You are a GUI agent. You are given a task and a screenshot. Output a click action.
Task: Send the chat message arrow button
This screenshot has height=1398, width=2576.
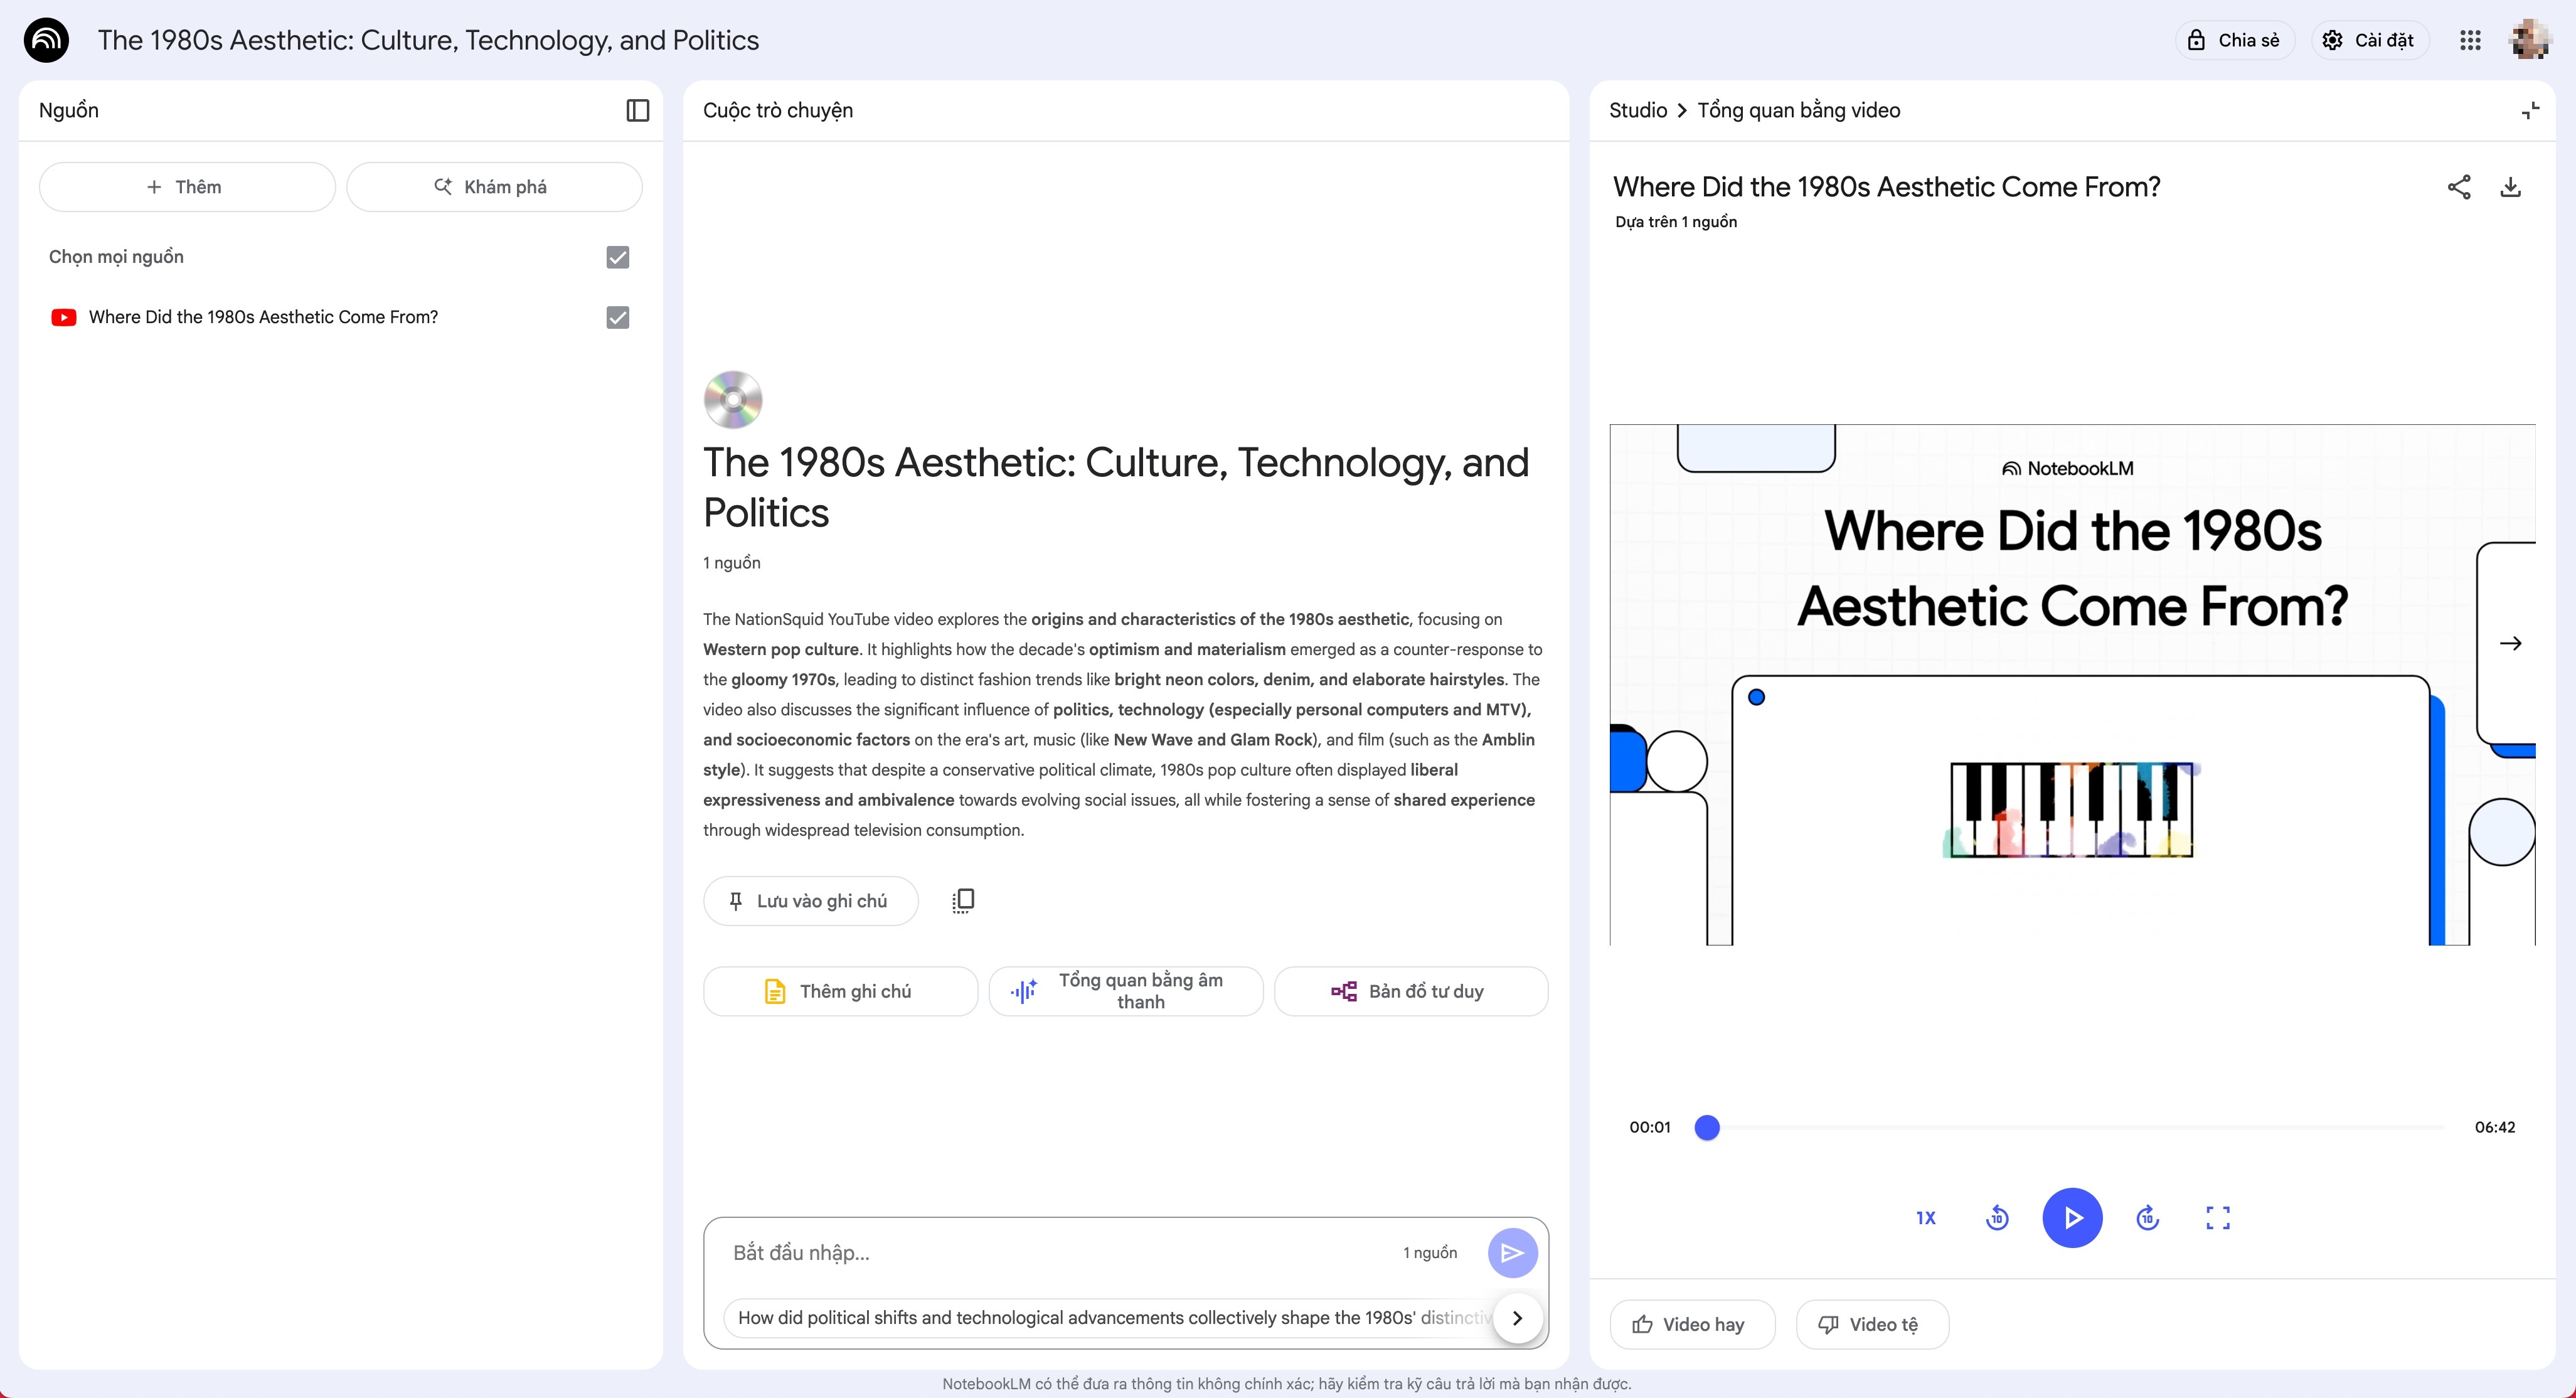point(1512,1253)
